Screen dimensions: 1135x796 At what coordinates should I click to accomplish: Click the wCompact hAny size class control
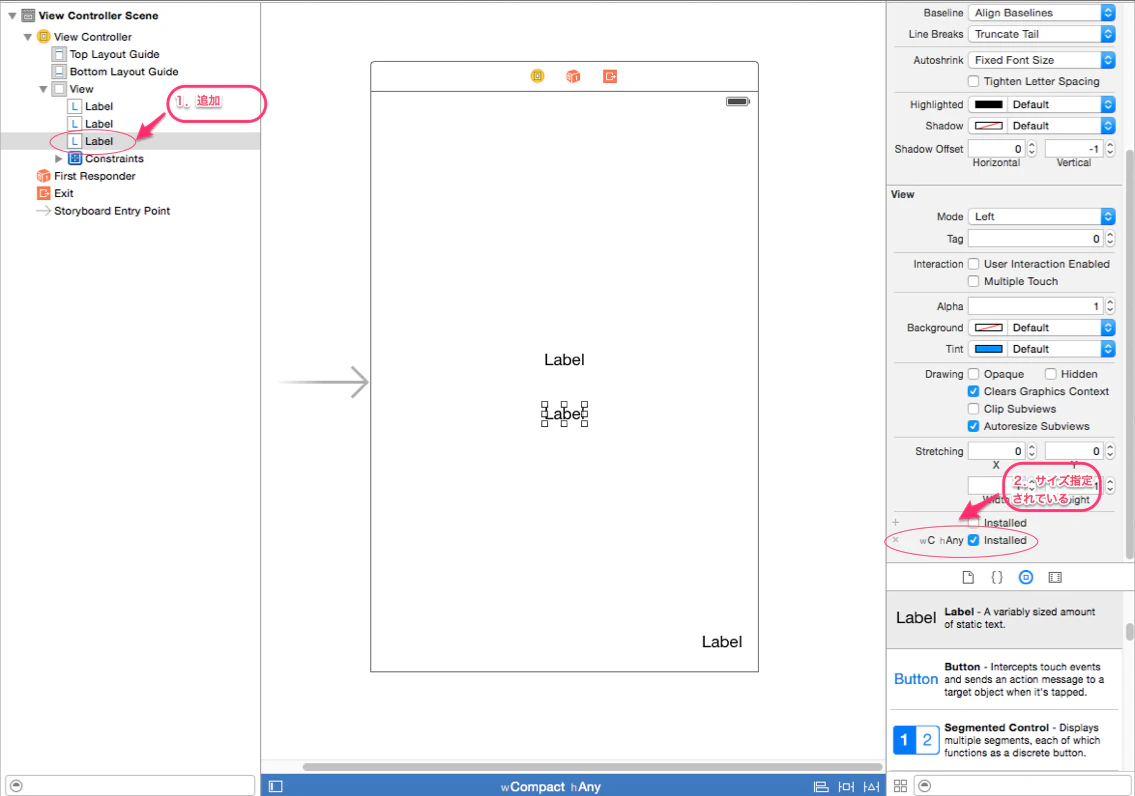tap(550, 787)
